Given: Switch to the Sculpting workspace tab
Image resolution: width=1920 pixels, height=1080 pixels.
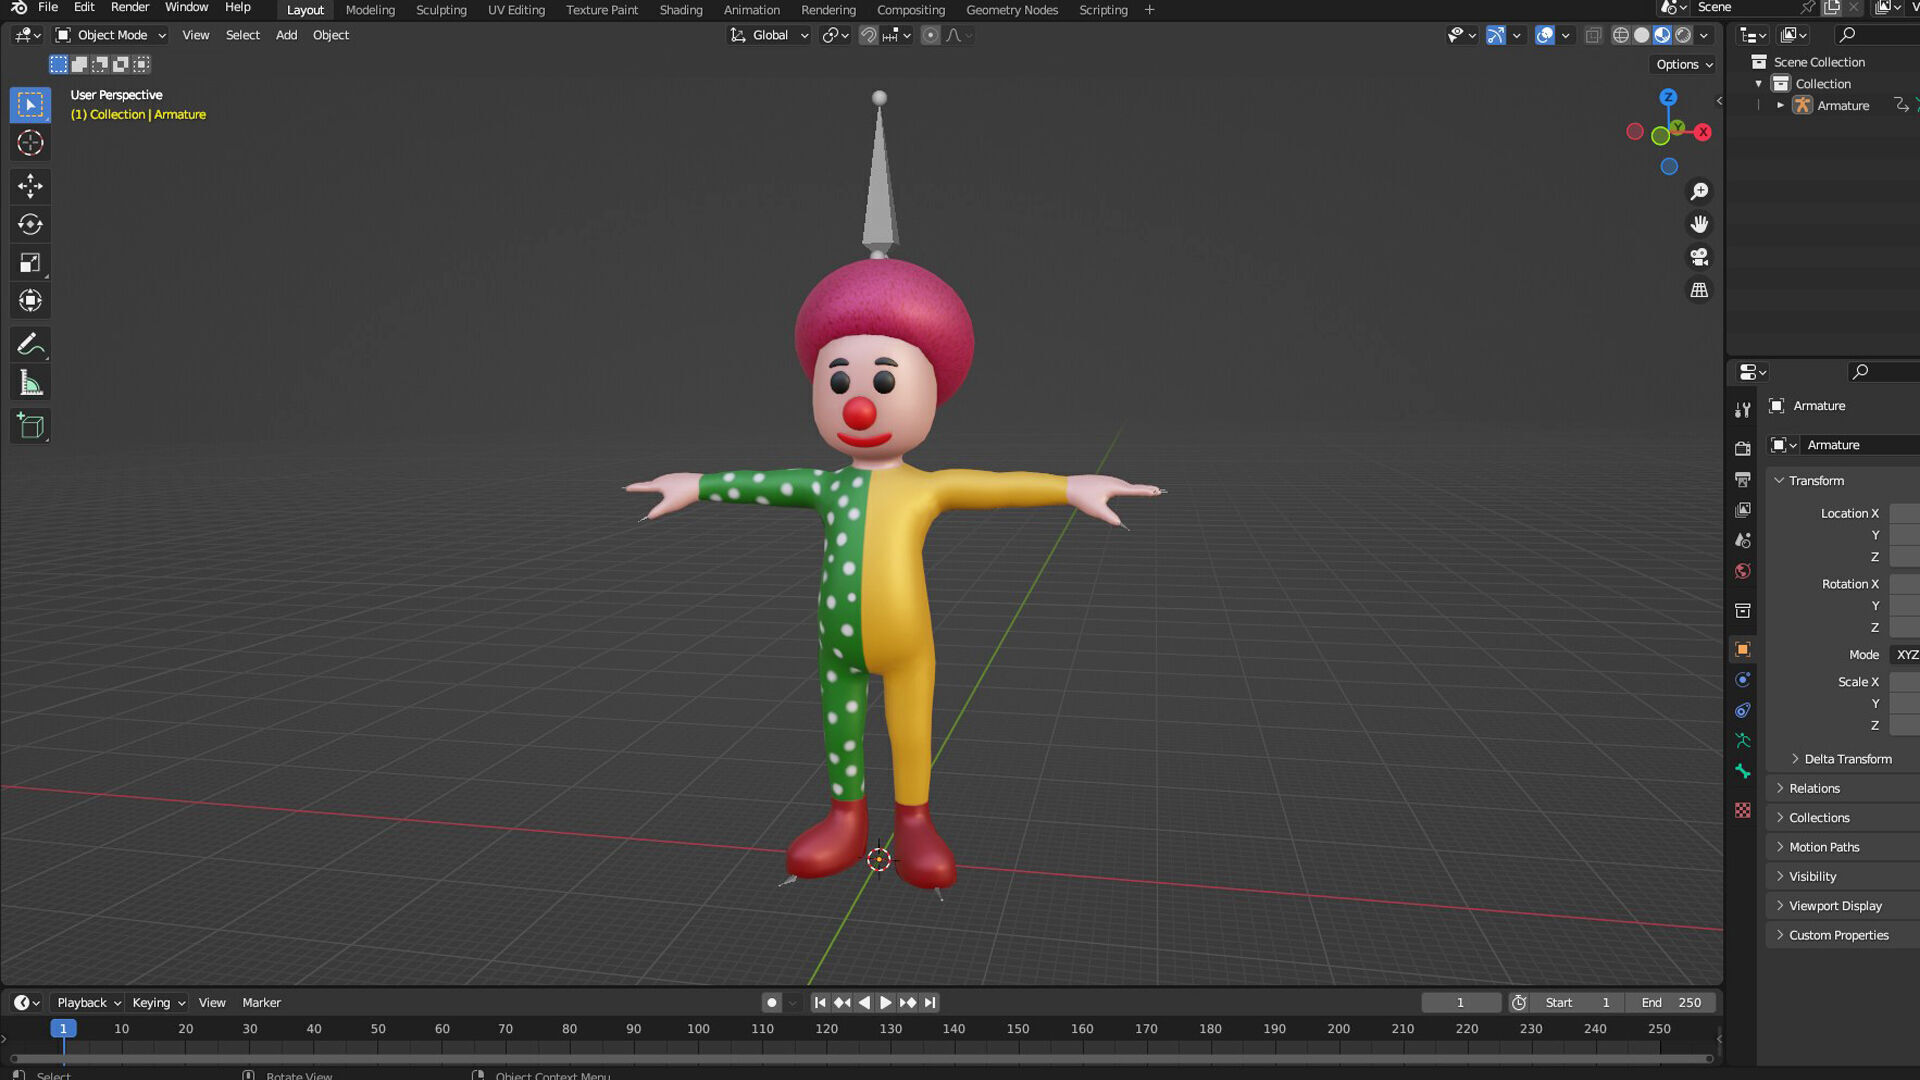Looking at the screenshot, I should (x=441, y=10).
